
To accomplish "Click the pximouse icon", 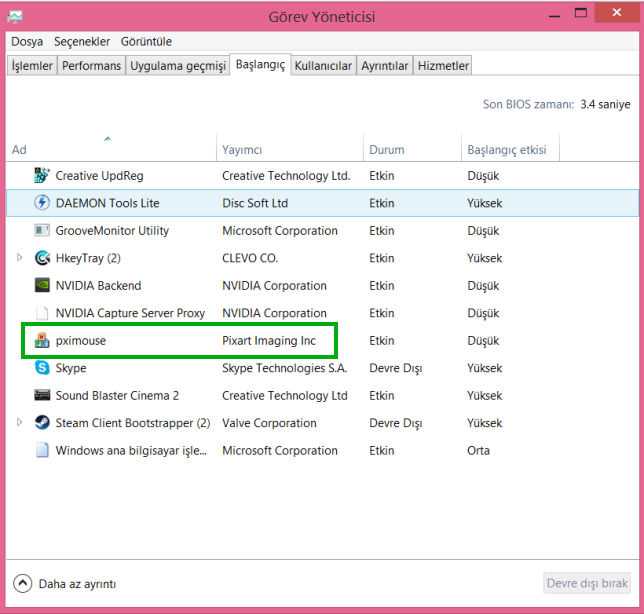I will [x=42, y=340].
